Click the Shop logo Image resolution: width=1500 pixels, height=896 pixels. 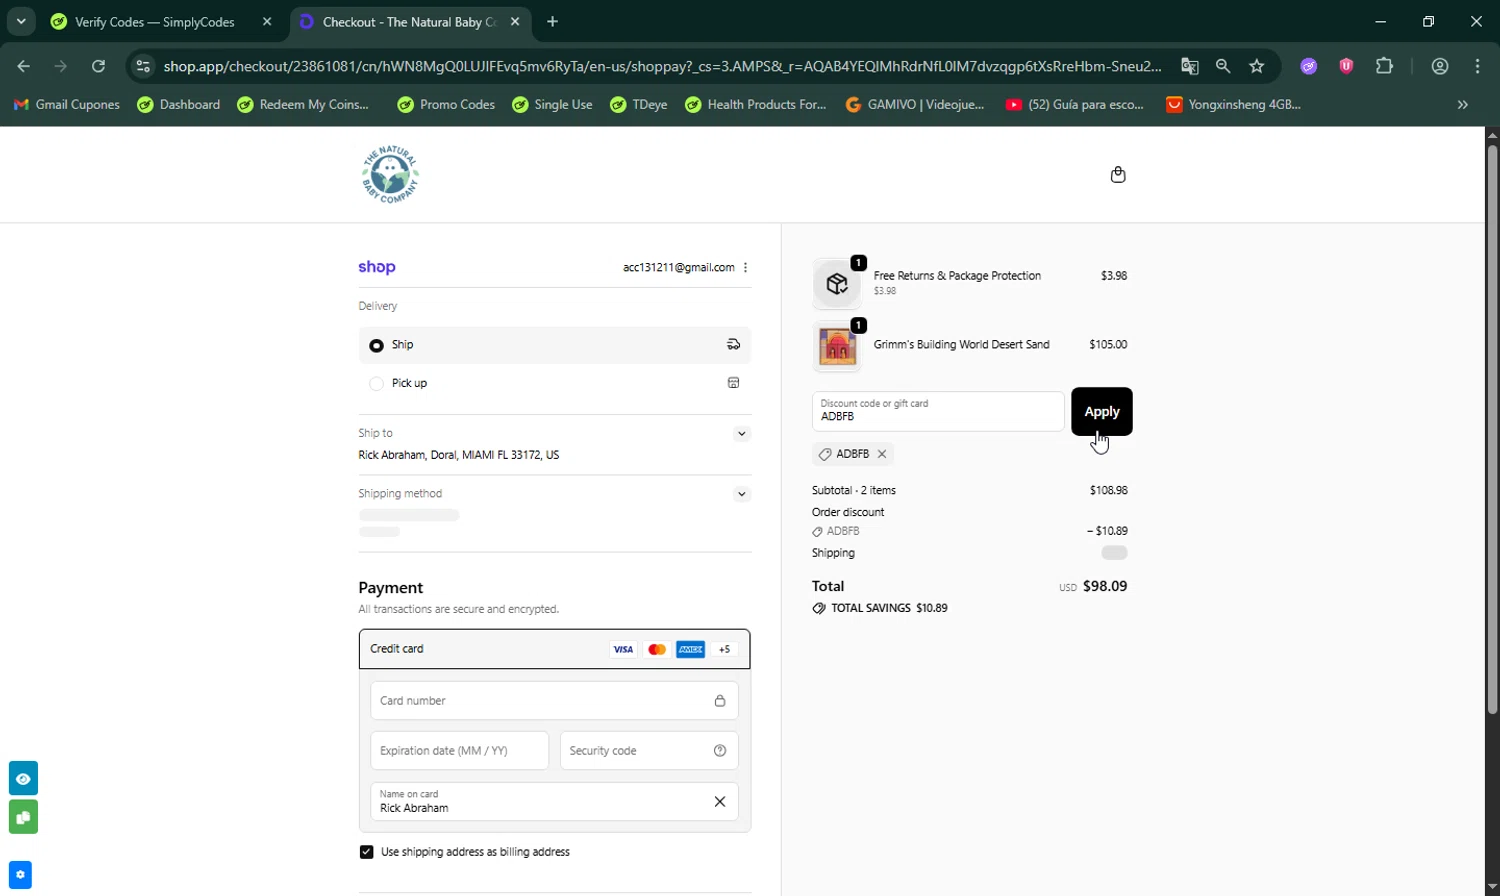point(377,267)
